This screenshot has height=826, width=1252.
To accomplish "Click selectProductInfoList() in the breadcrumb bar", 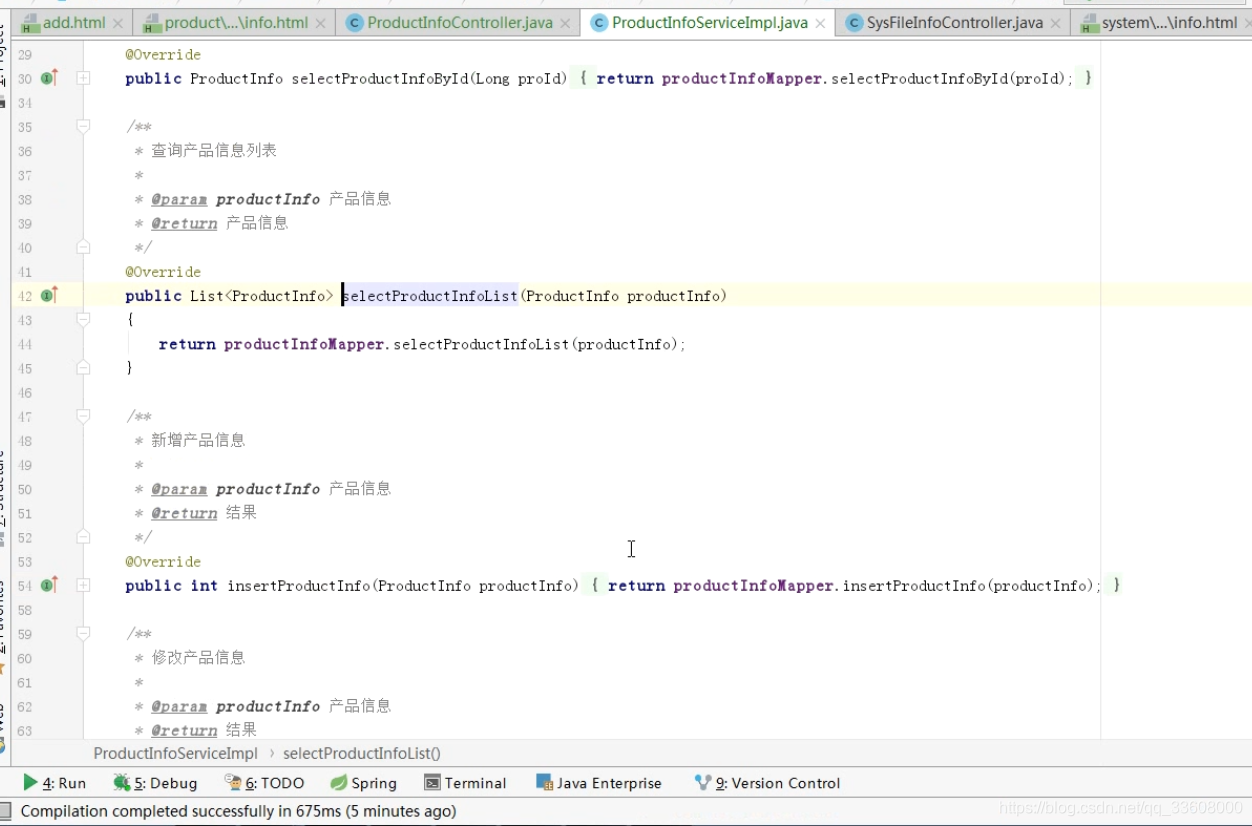I will point(362,753).
